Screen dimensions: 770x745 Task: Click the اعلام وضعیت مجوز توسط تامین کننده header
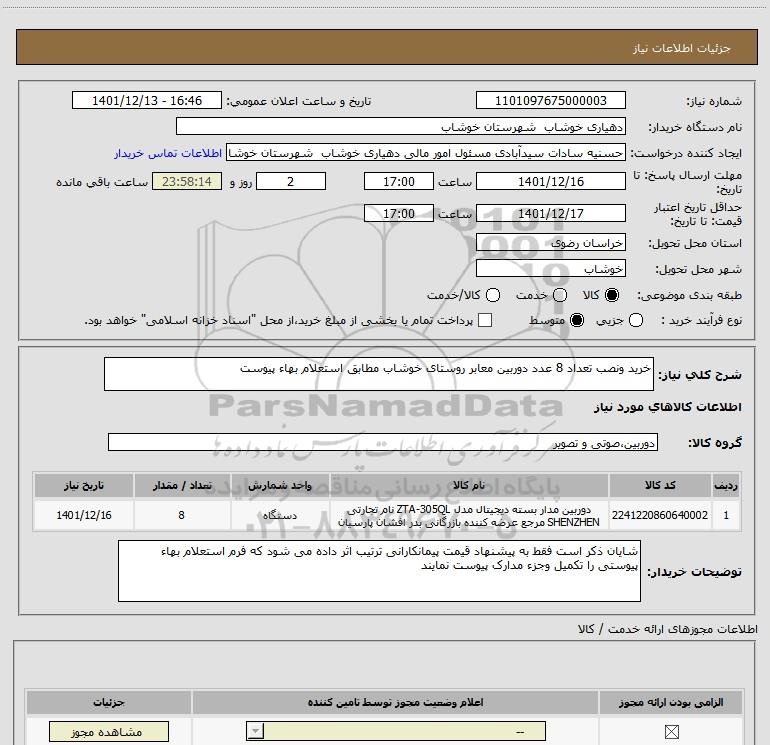pyautogui.click(x=395, y=702)
